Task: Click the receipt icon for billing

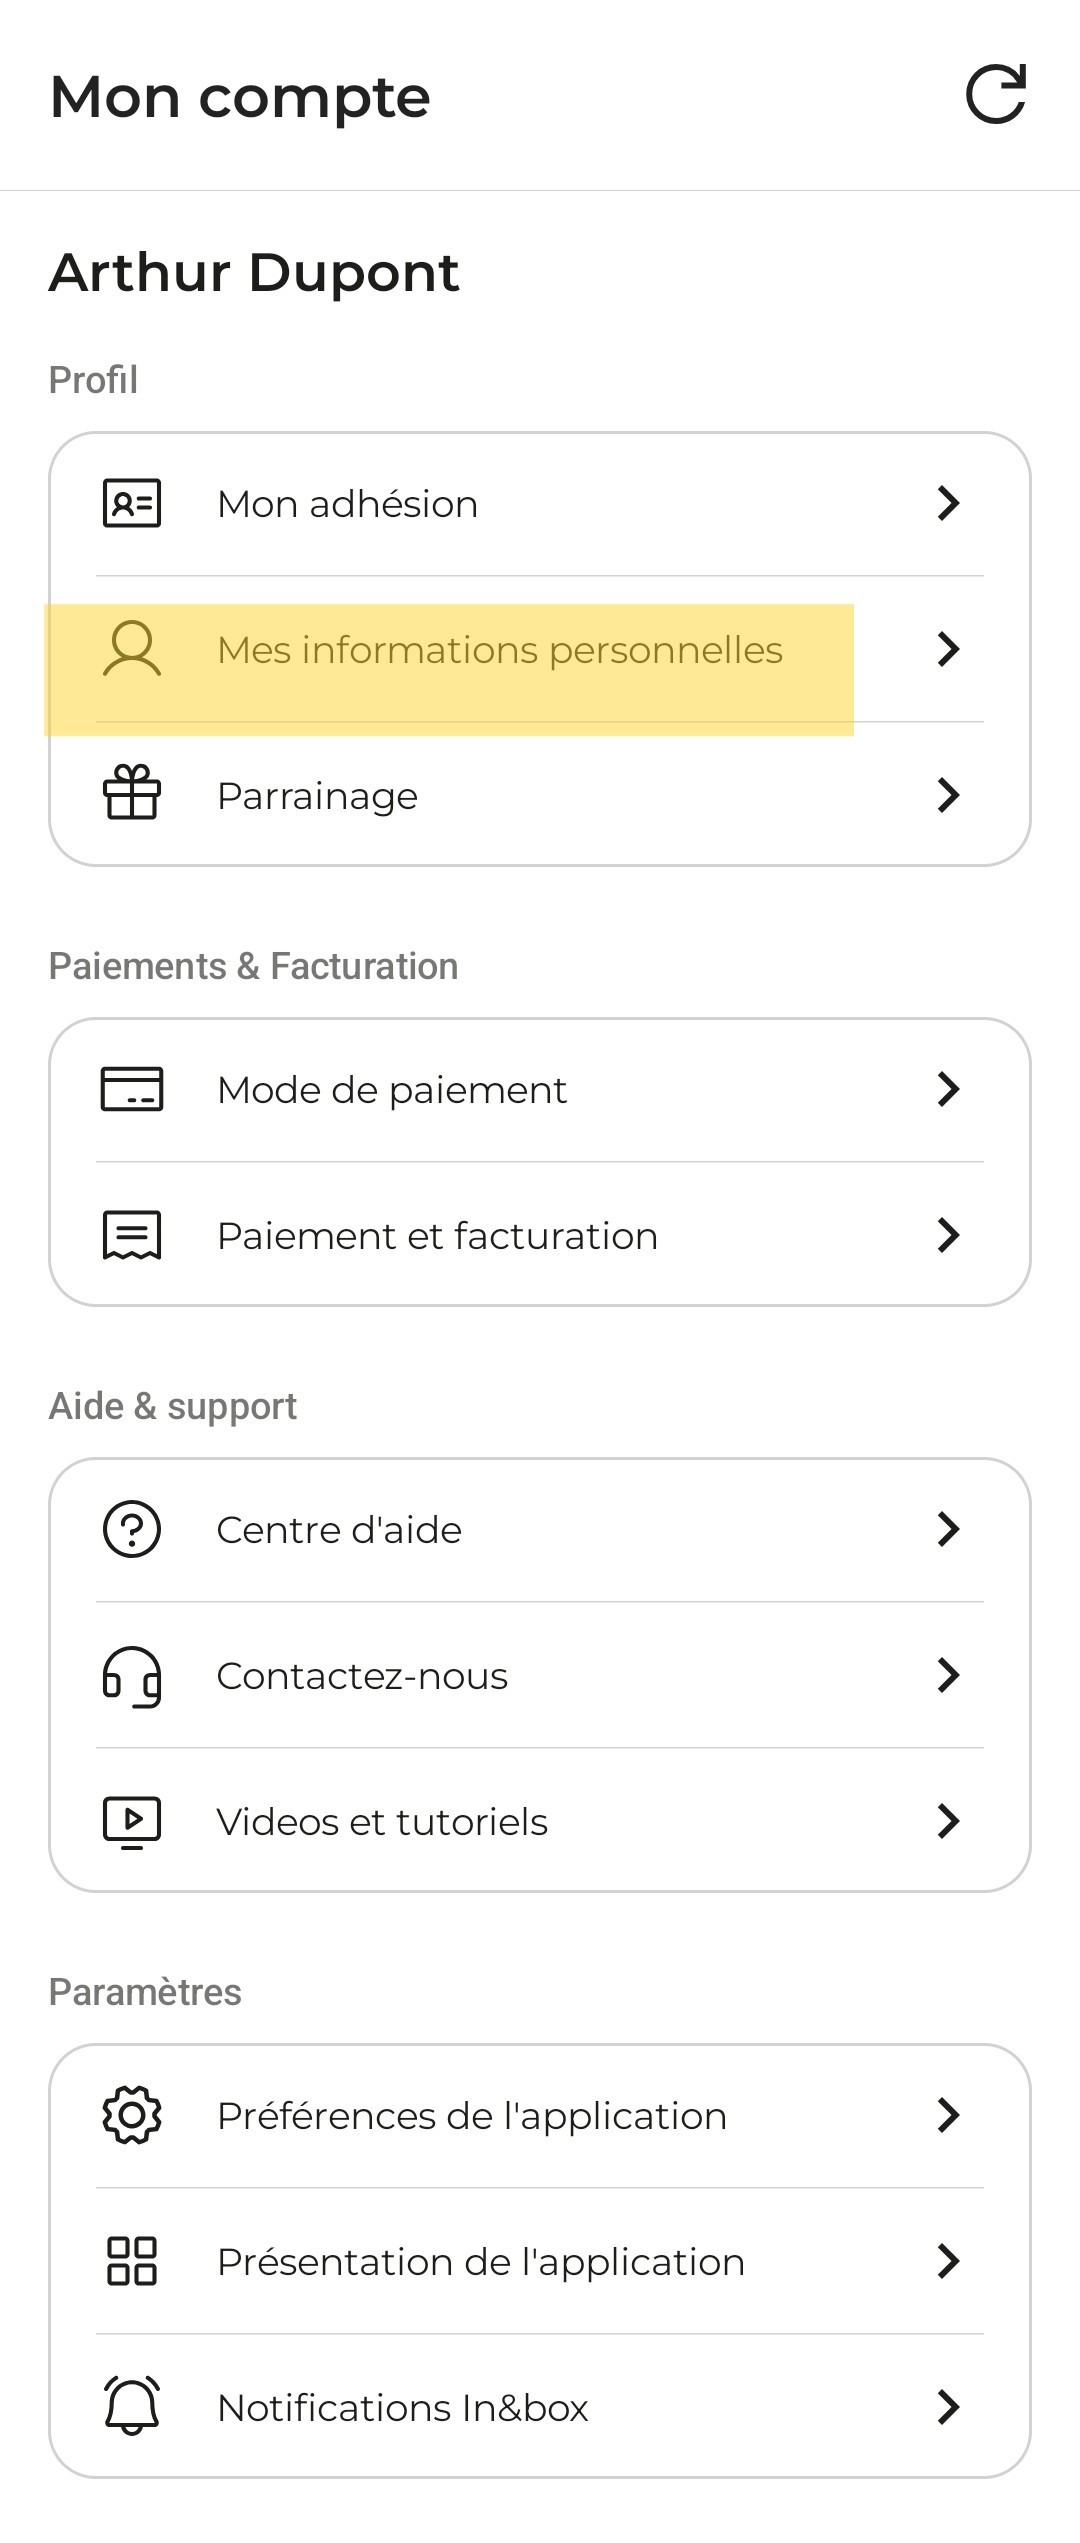Action: [132, 1235]
